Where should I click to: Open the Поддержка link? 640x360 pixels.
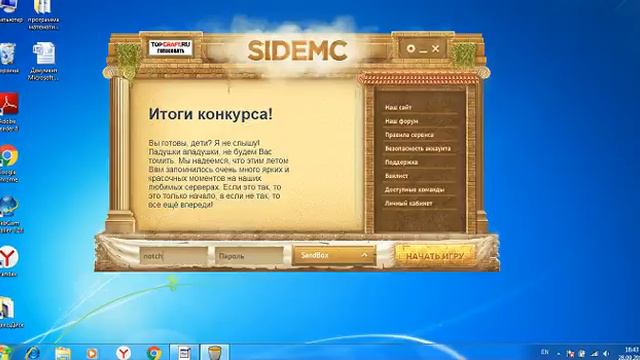click(401, 162)
